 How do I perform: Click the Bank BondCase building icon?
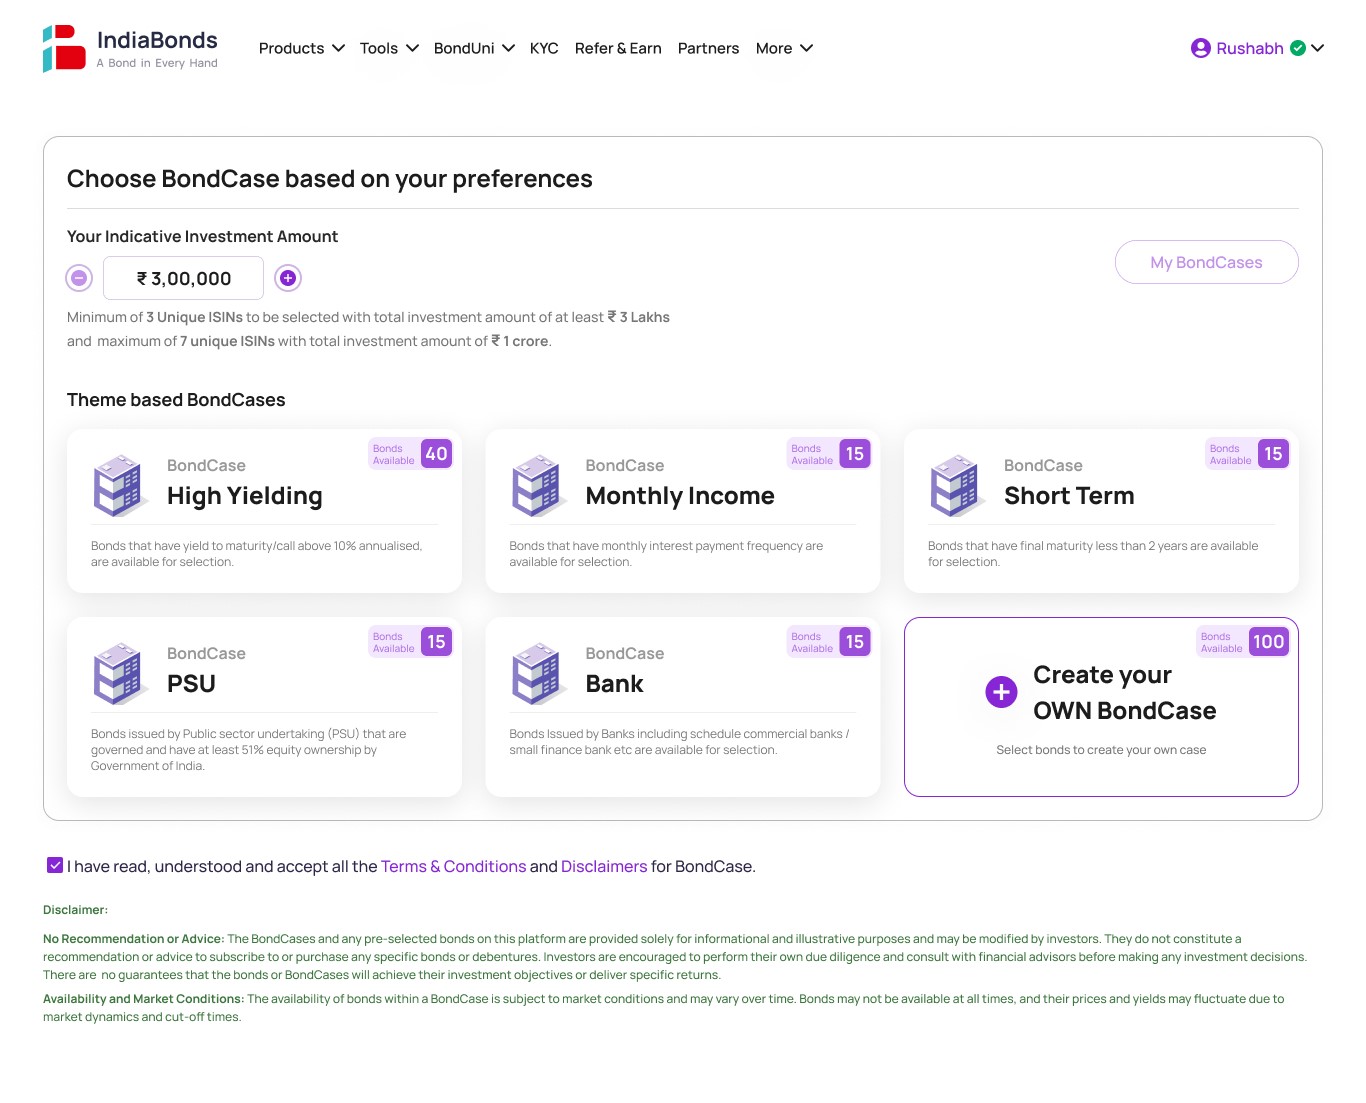540,673
